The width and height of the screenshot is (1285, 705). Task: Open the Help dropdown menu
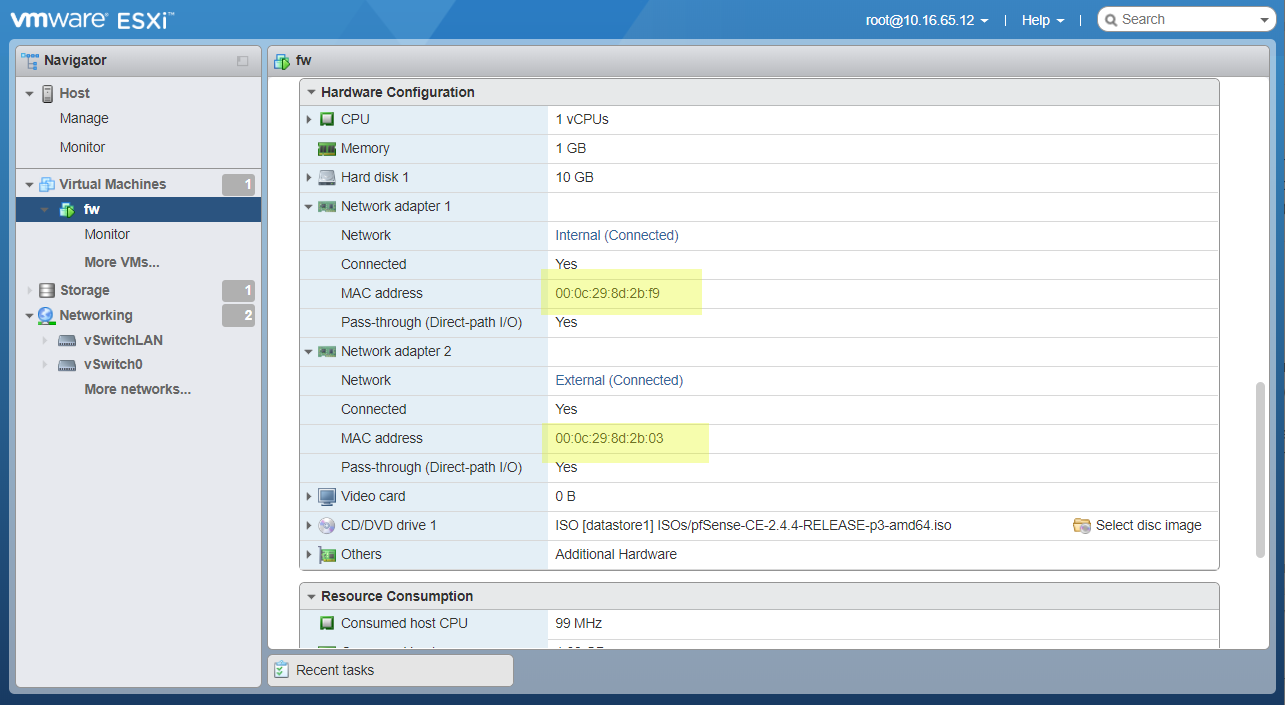1043,20
